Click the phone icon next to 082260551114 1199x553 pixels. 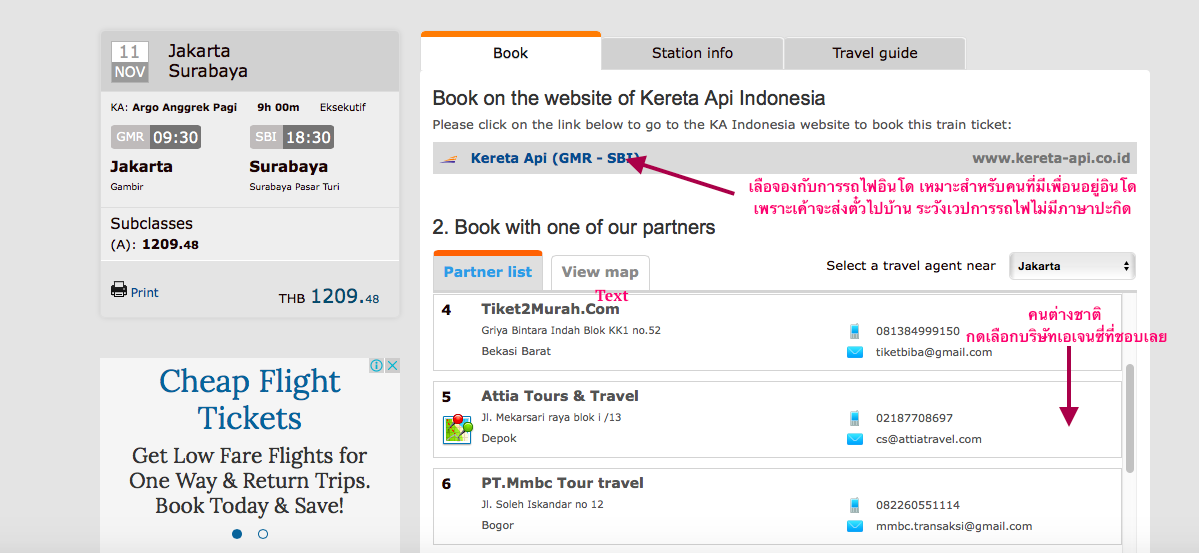click(x=854, y=505)
